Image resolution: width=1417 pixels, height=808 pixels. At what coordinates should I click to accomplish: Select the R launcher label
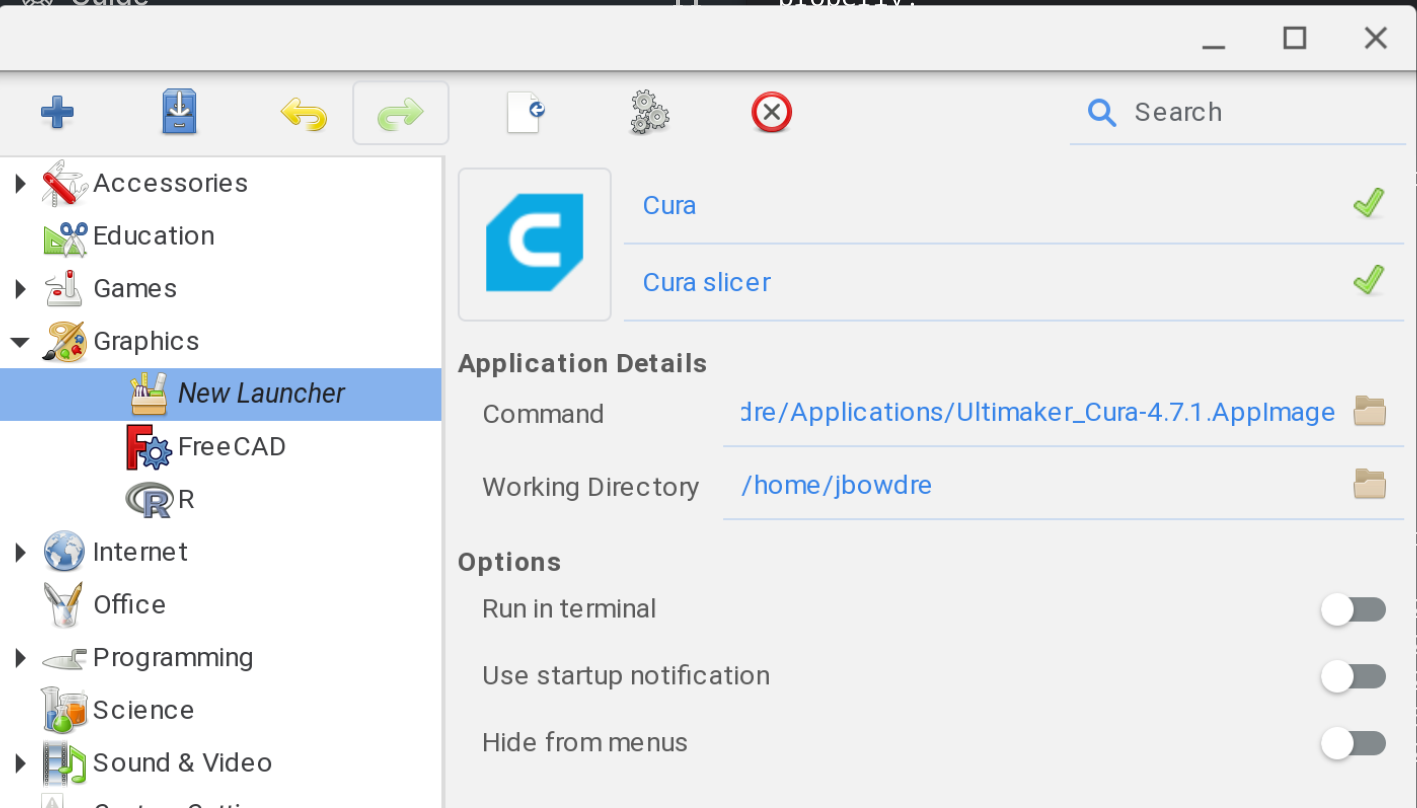point(186,499)
